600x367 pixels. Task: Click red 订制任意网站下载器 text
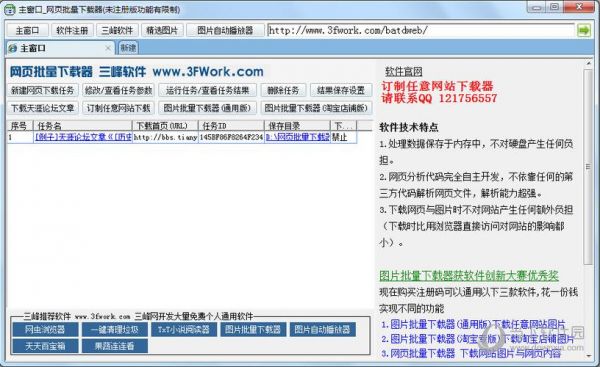[437, 86]
